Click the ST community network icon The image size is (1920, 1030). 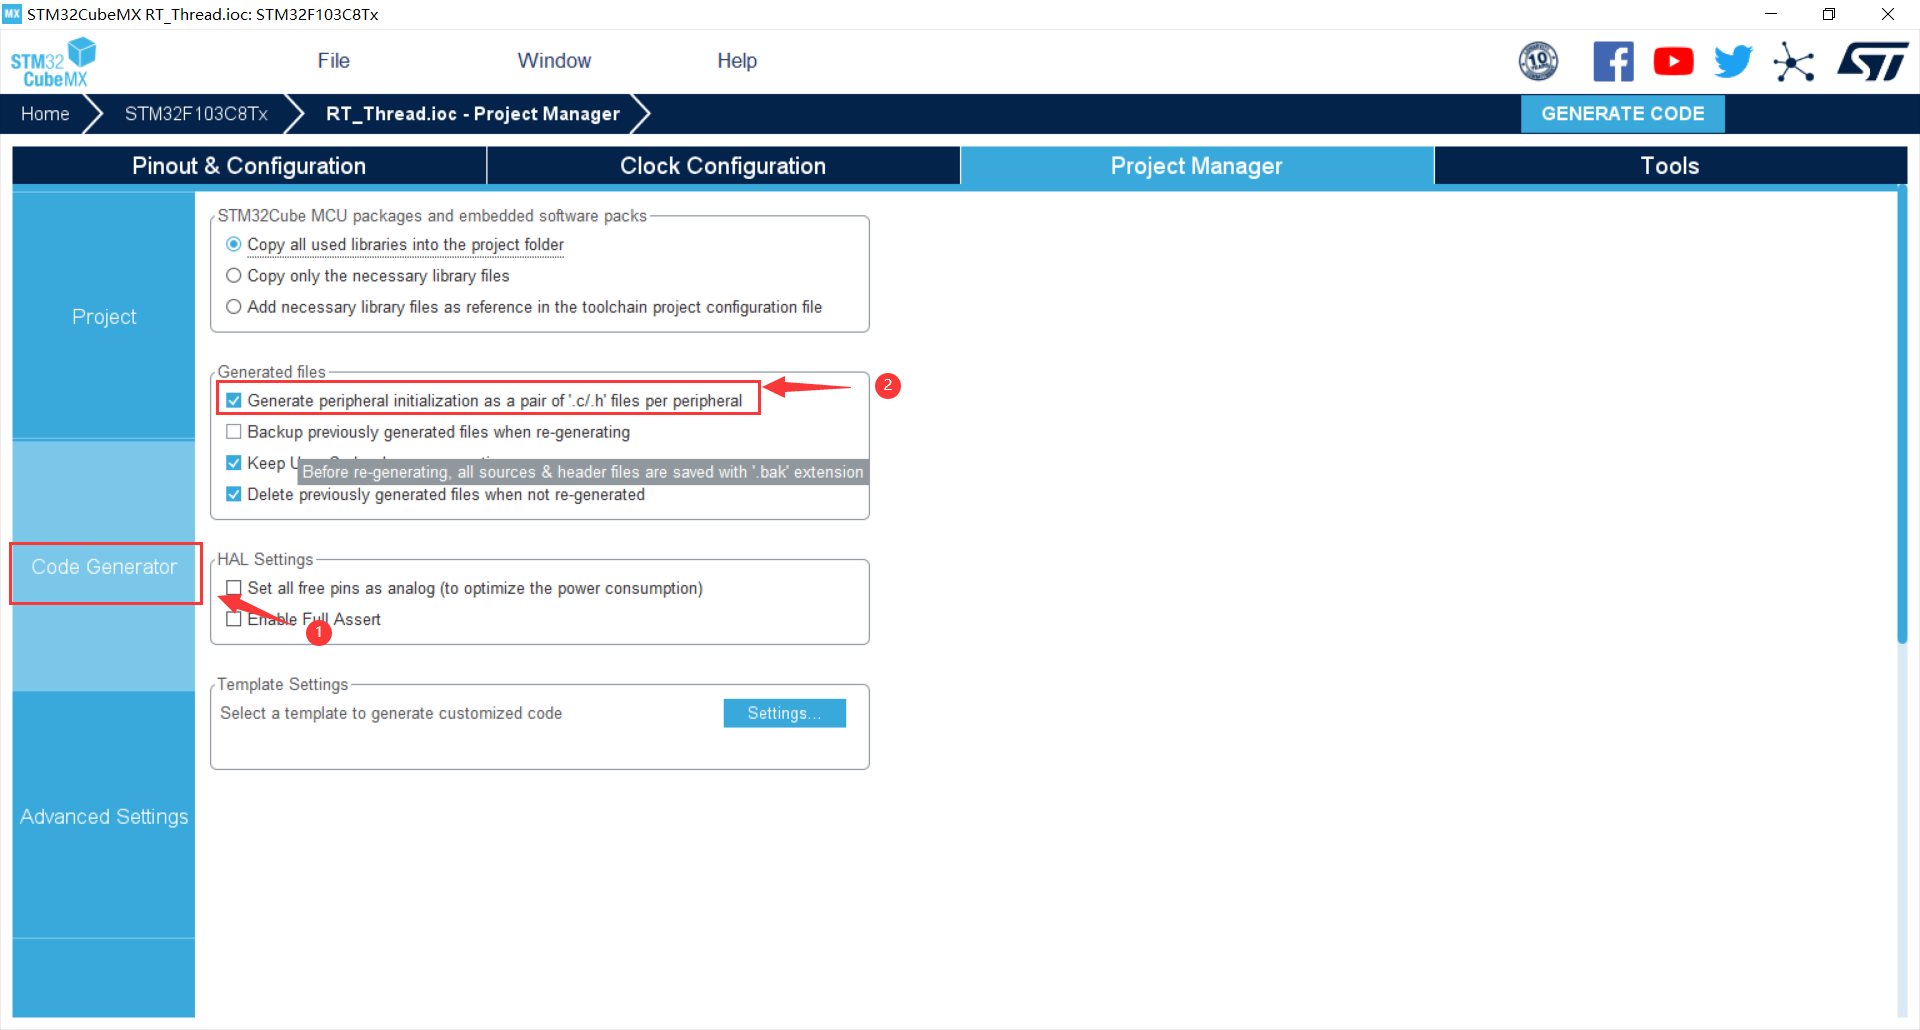click(1794, 62)
